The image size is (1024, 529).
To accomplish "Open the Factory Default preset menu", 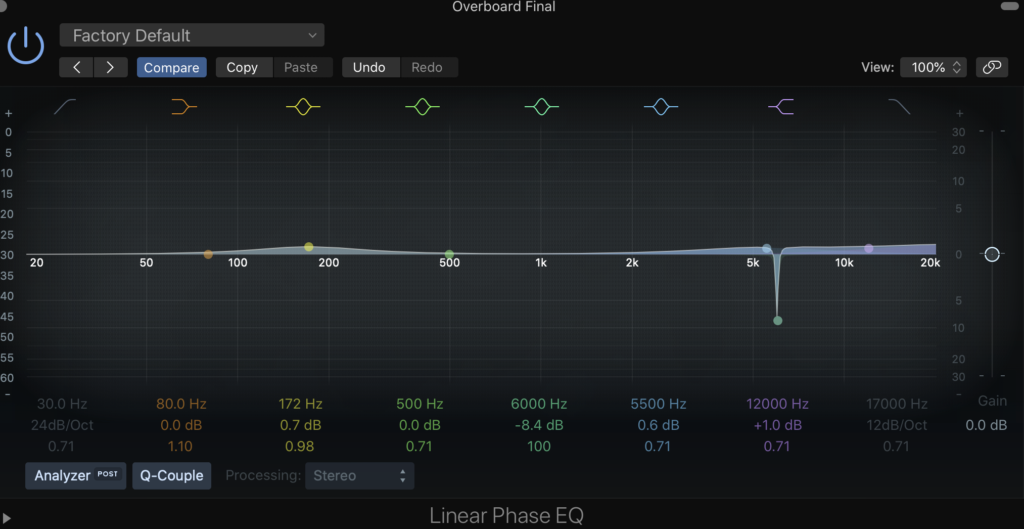I will pos(192,36).
